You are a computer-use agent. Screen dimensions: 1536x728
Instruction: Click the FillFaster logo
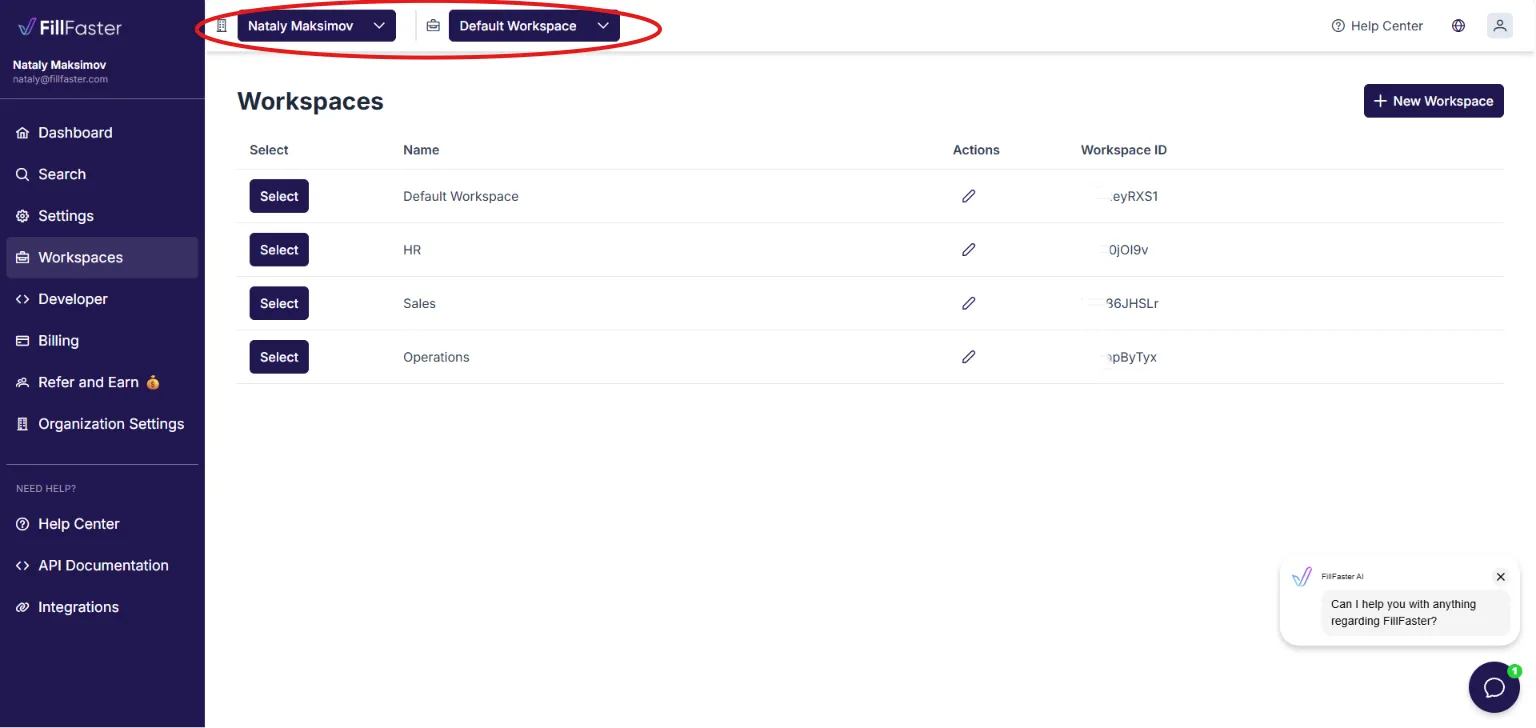click(x=70, y=27)
